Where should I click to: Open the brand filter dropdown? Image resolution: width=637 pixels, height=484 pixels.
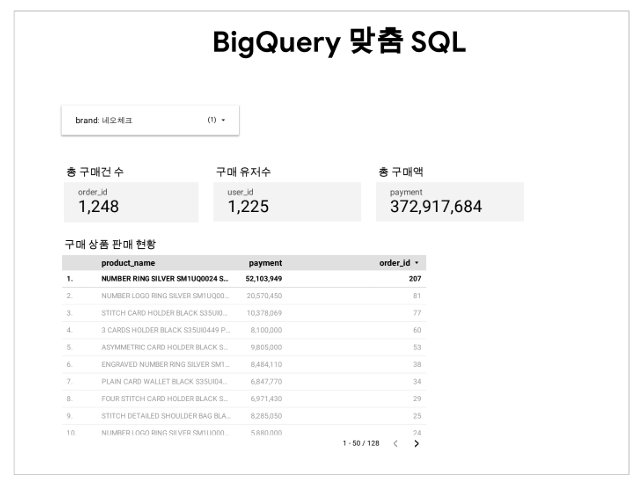click(x=150, y=120)
